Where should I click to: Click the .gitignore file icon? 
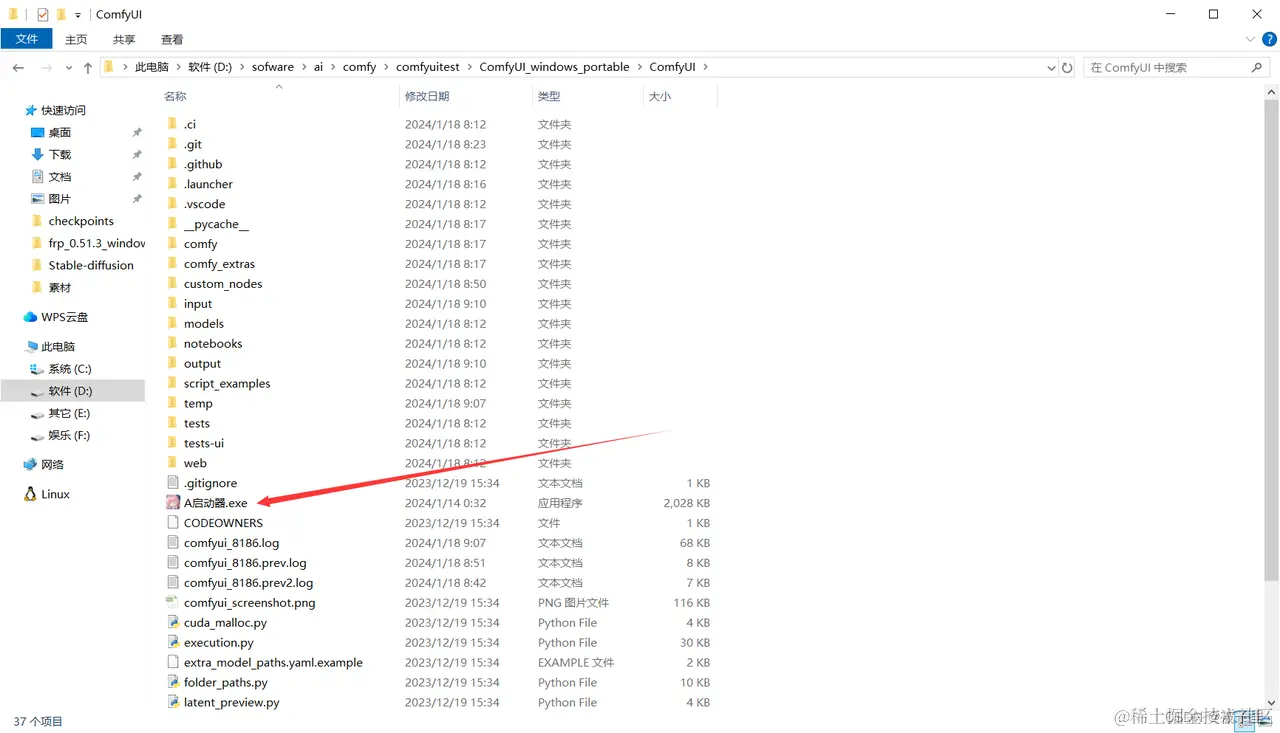click(x=173, y=483)
